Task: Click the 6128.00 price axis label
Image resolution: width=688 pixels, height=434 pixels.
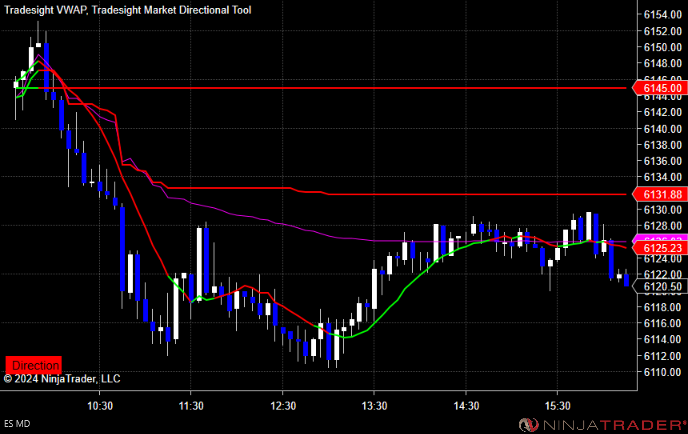Action: click(x=663, y=226)
